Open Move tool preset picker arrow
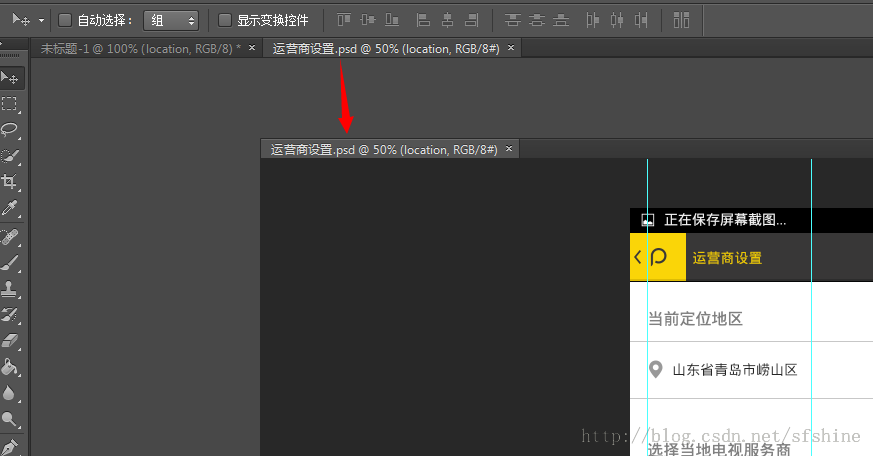Image resolution: width=873 pixels, height=456 pixels. tap(41, 21)
